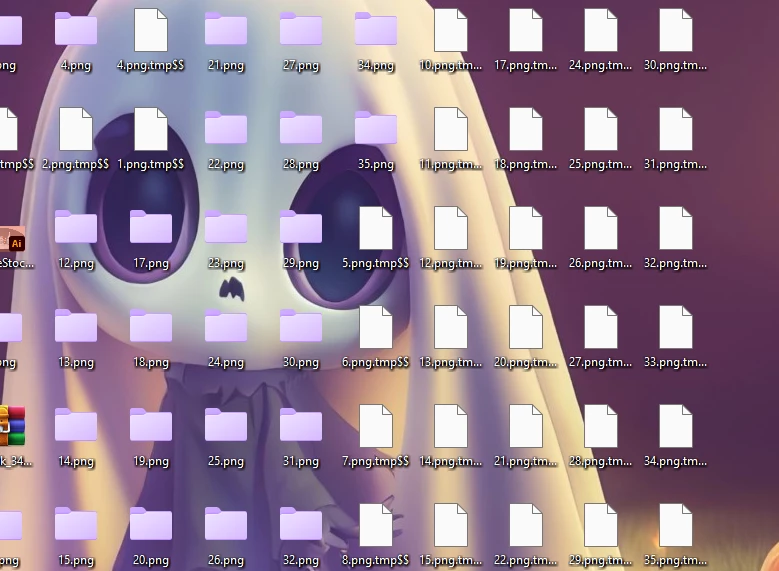Screen dimensions: 779x571
Task: Select the 29.png folder
Action: coord(301,227)
